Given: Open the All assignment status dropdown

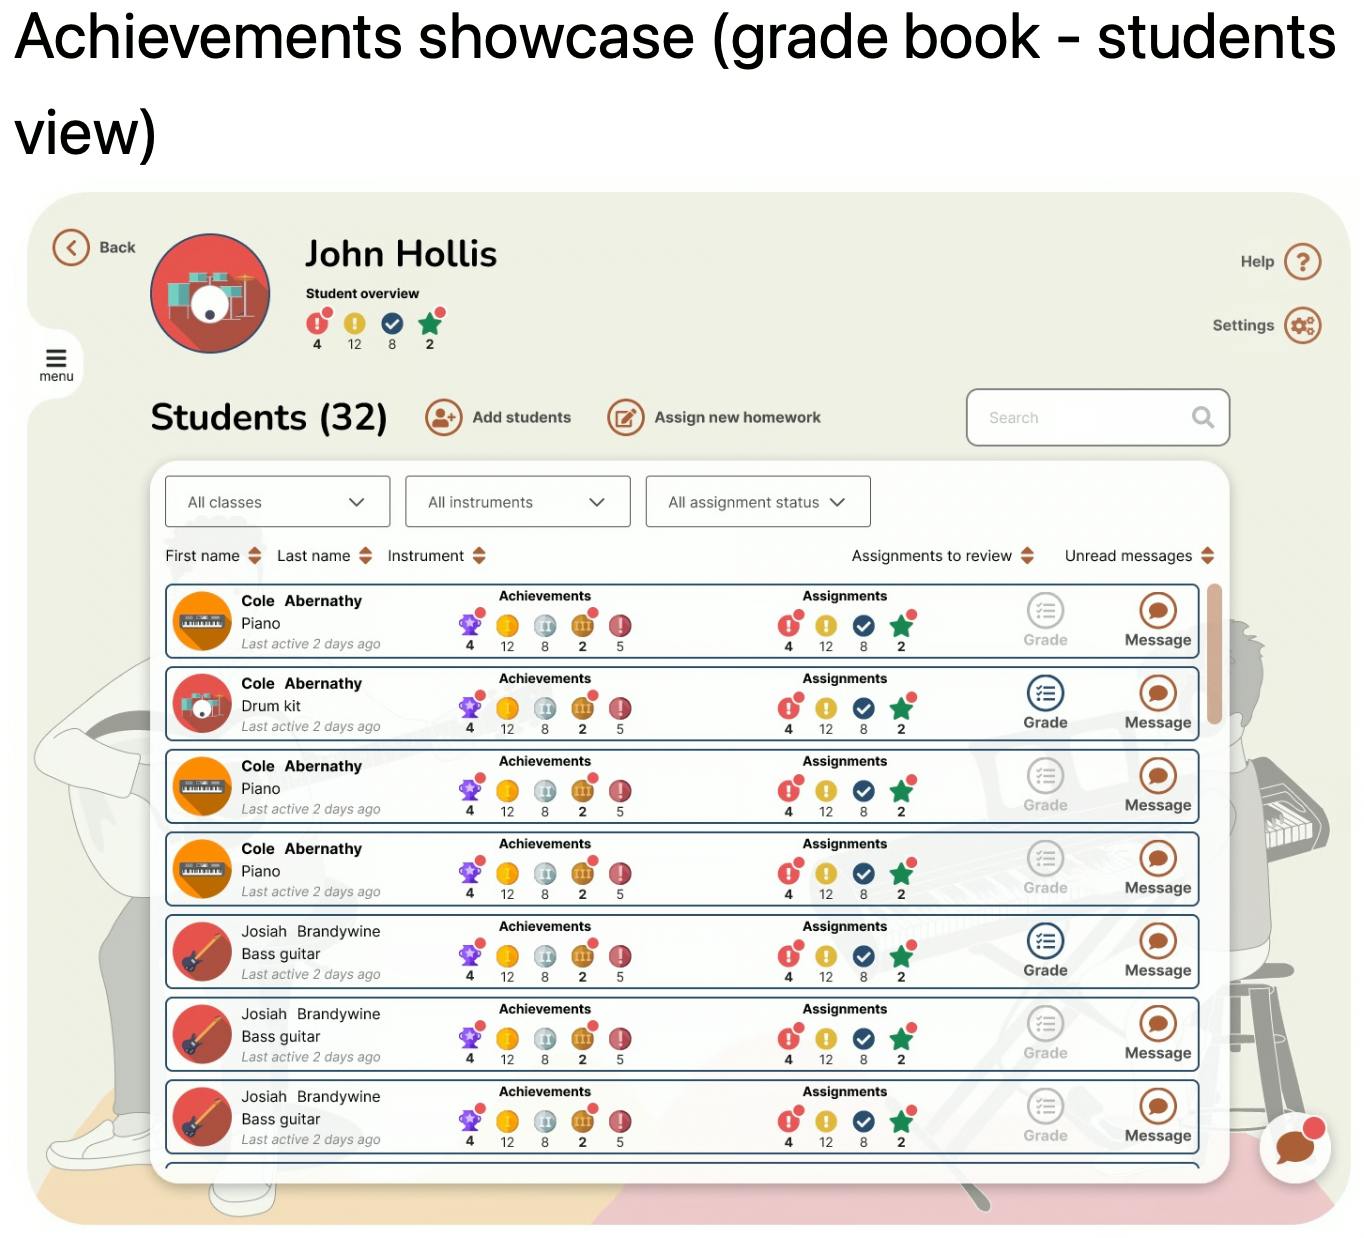Looking at the screenshot, I should [x=757, y=502].
